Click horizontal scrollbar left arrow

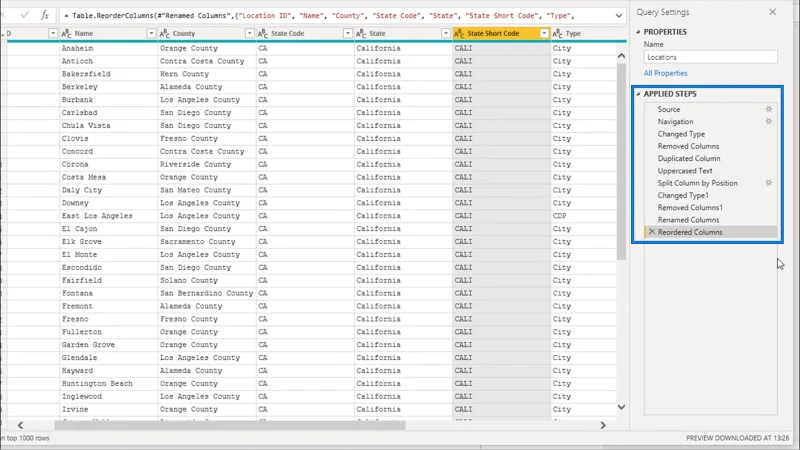(20, 425)
